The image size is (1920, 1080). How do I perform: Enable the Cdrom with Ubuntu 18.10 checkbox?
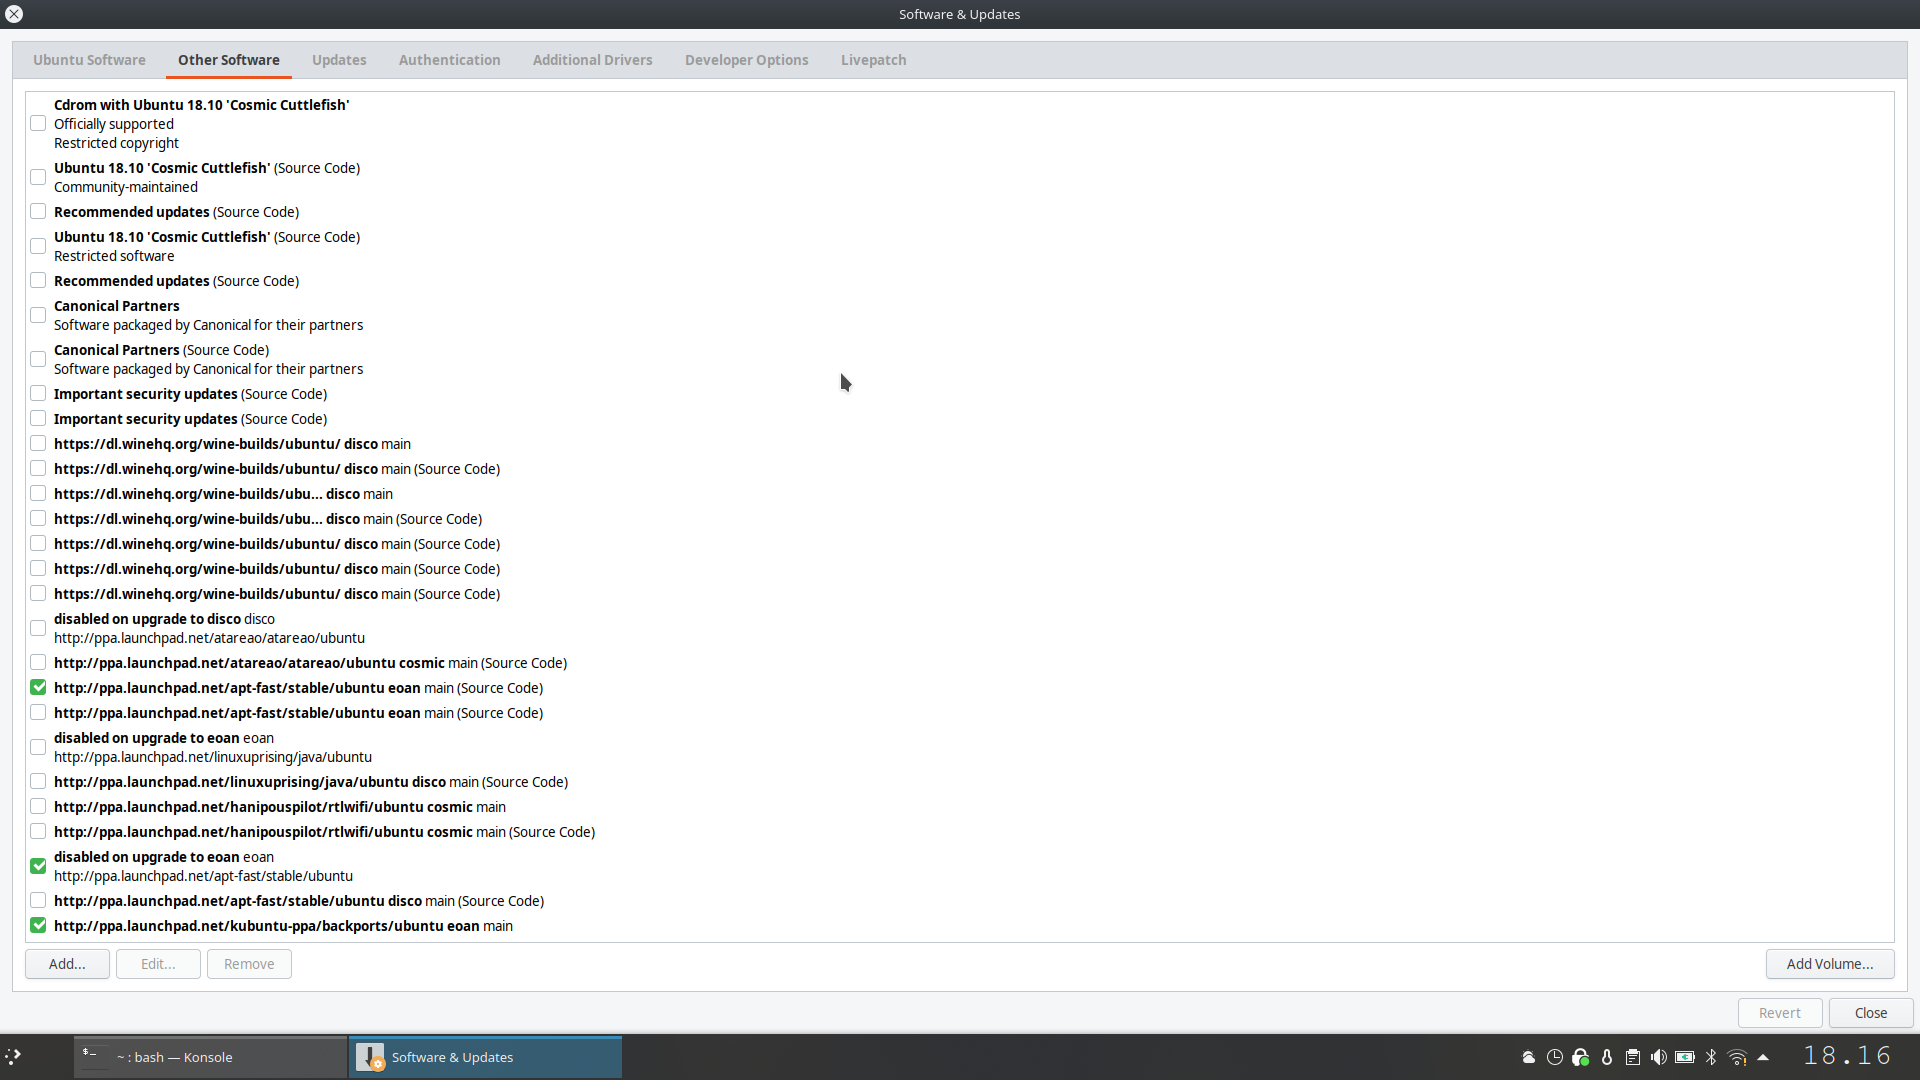click(x=38, y=123)
